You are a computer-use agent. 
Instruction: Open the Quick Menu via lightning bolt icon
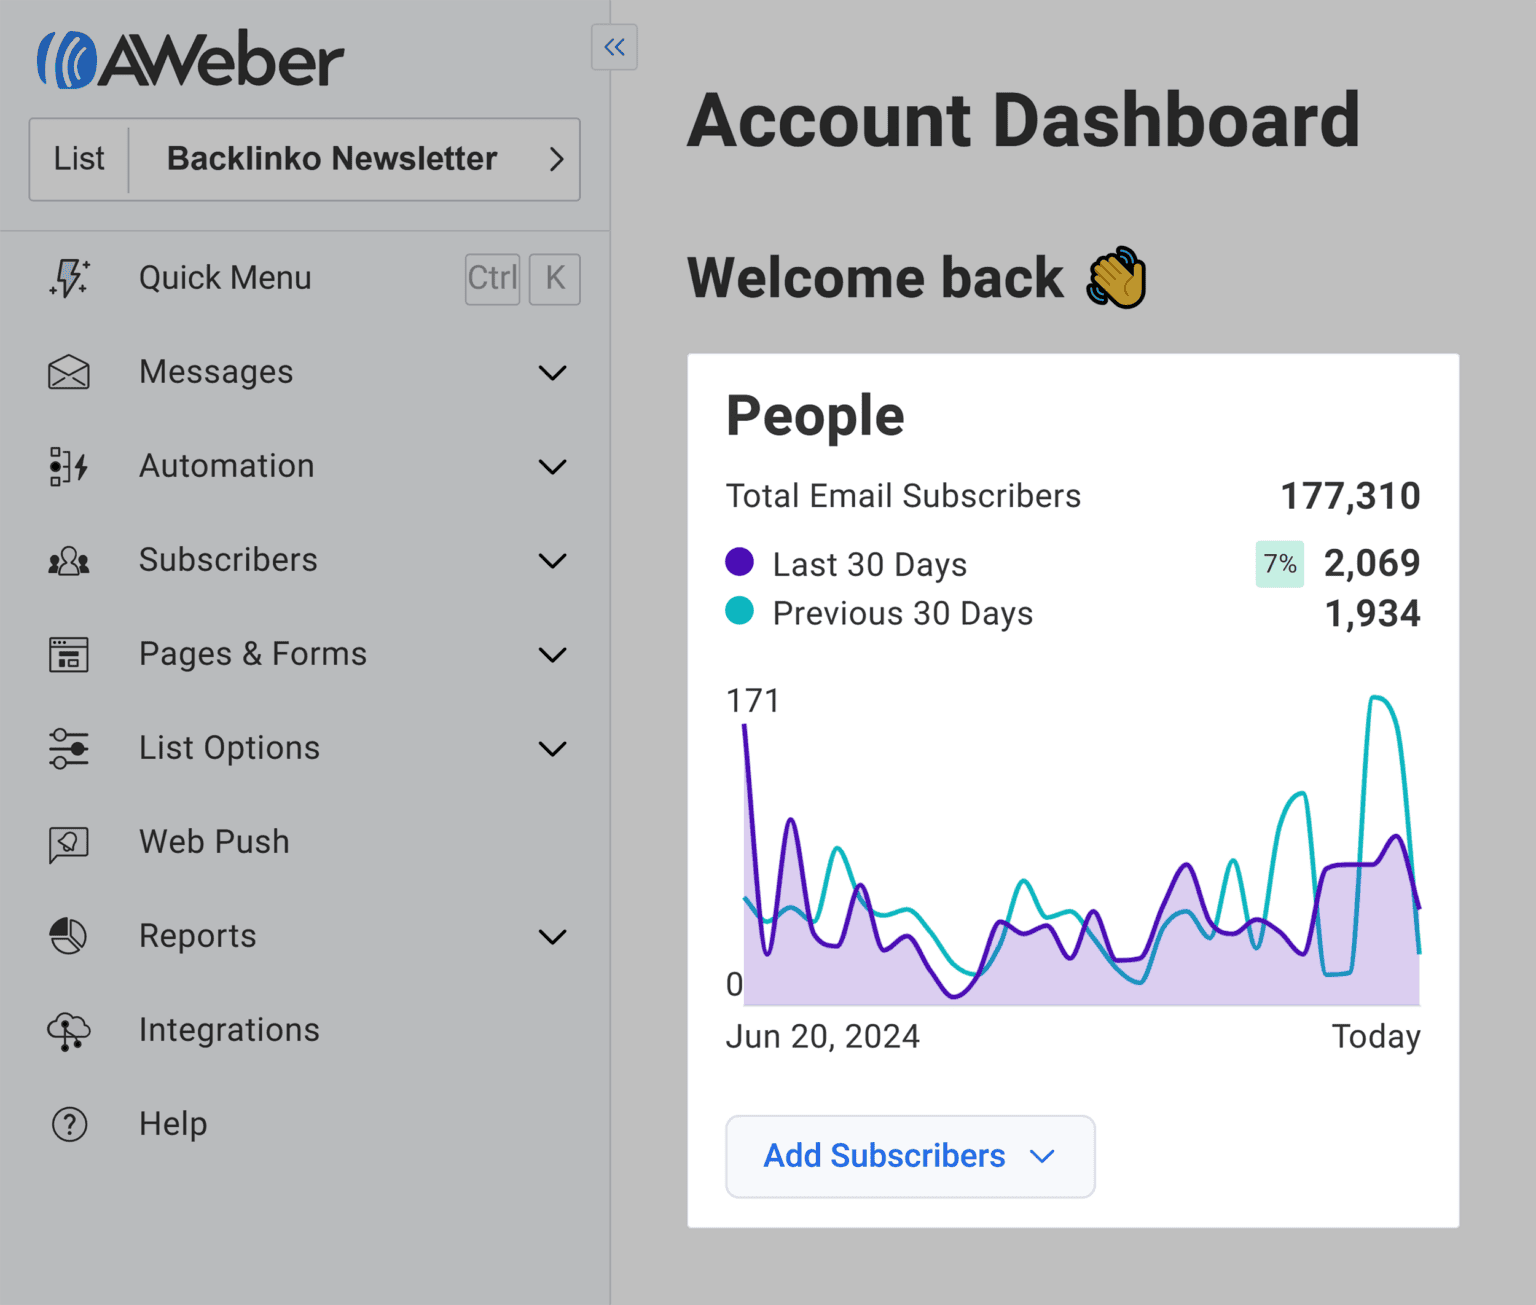[x=68, y=279]
